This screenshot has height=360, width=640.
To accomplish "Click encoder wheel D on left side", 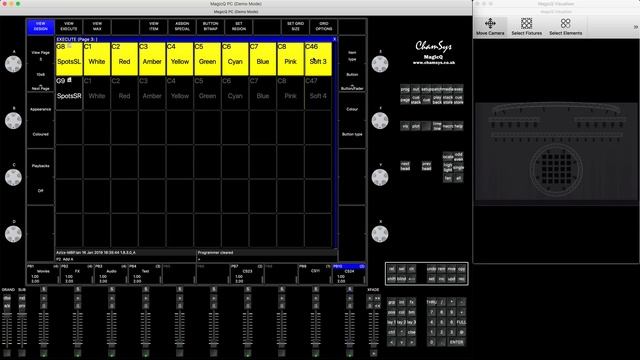I will pos(13,234).
